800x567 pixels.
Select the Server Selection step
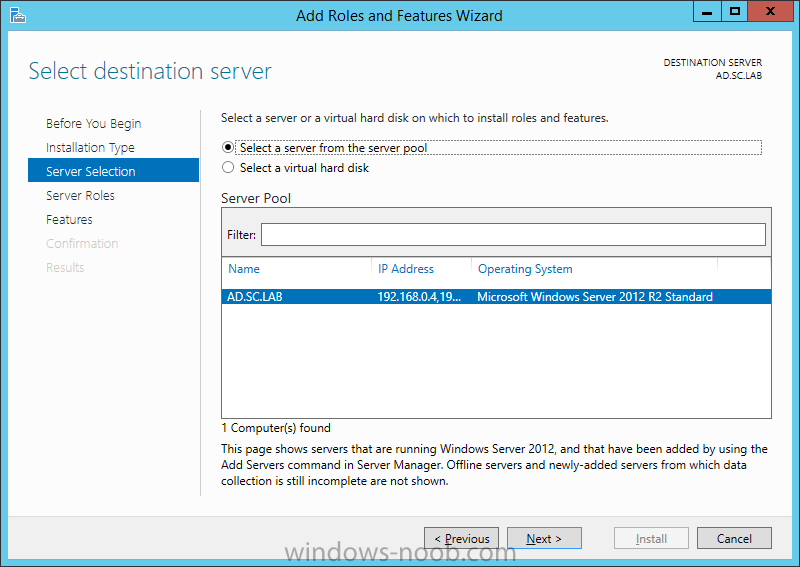tap(113, 170)
